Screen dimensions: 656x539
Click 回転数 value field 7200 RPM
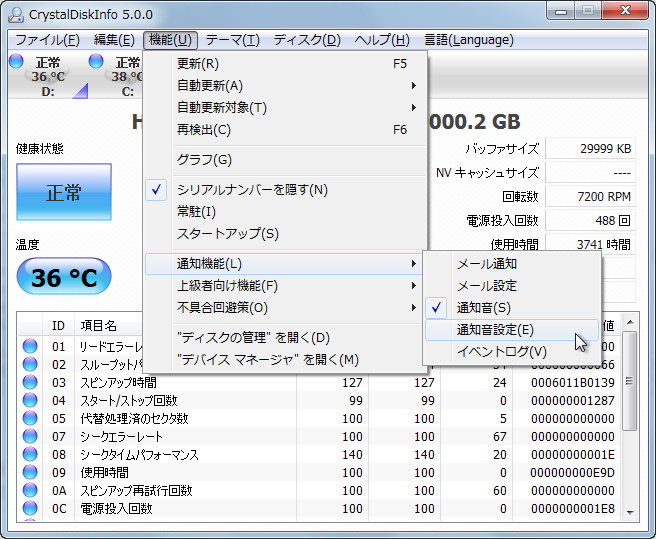click(x=590, y=196)
